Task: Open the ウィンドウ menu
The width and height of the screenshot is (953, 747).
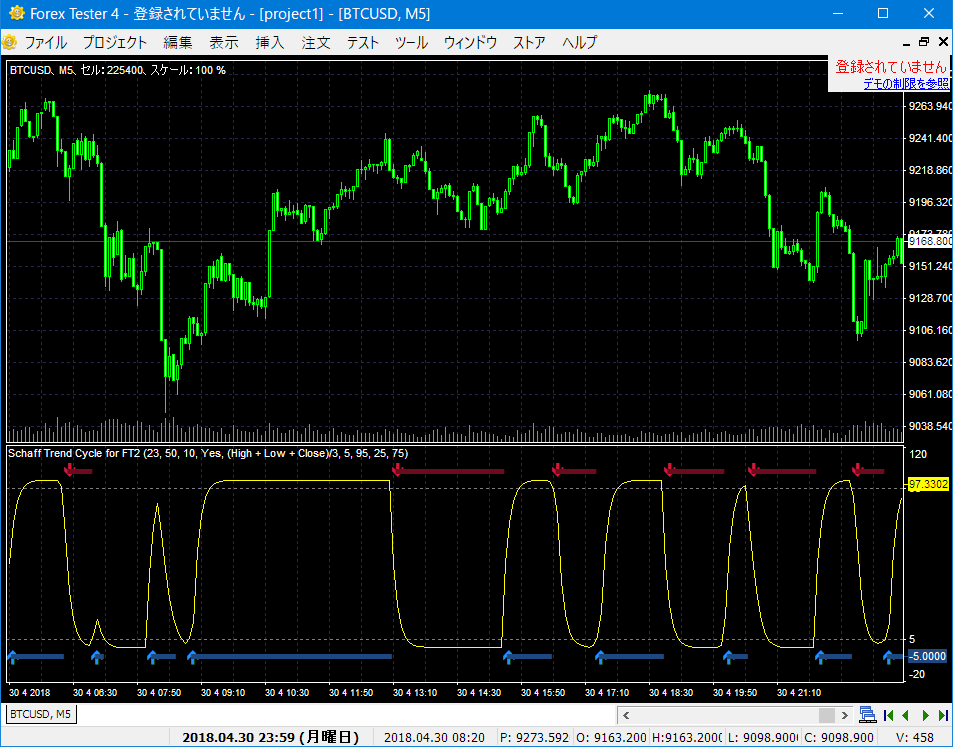Action: (x=470, y=43)
